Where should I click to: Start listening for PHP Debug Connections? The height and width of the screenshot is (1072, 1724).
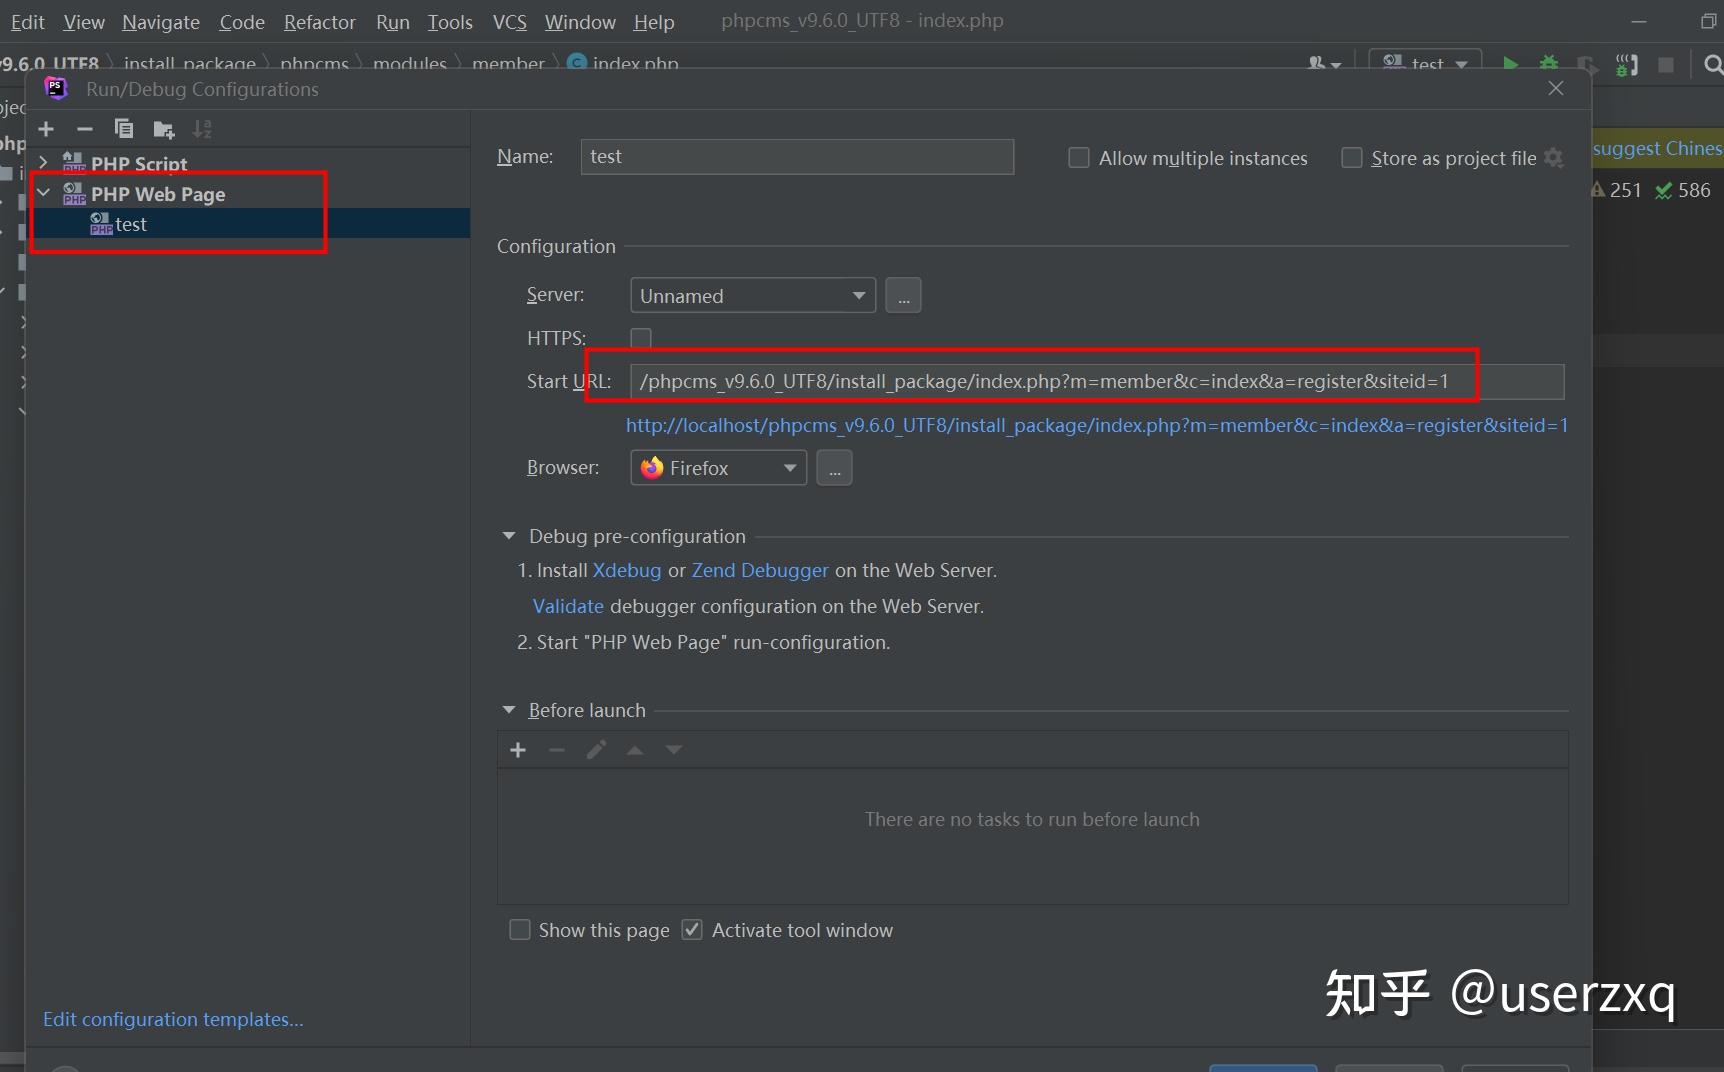[x=1626, y=64]
